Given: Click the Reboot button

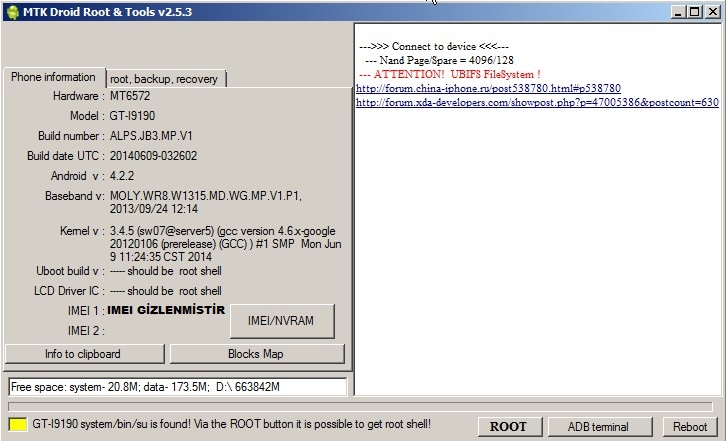Looking at the screenshot, I should 689,427.
